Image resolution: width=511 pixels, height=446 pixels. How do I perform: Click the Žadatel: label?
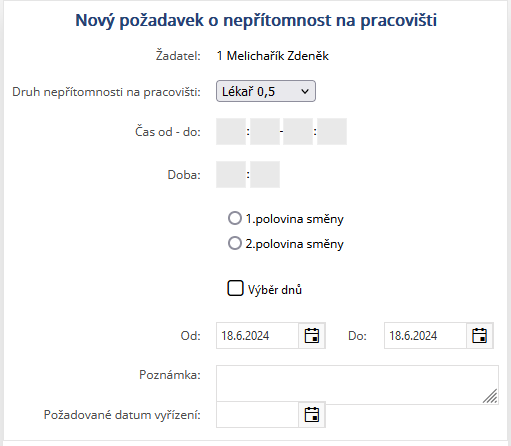point(178,55)
